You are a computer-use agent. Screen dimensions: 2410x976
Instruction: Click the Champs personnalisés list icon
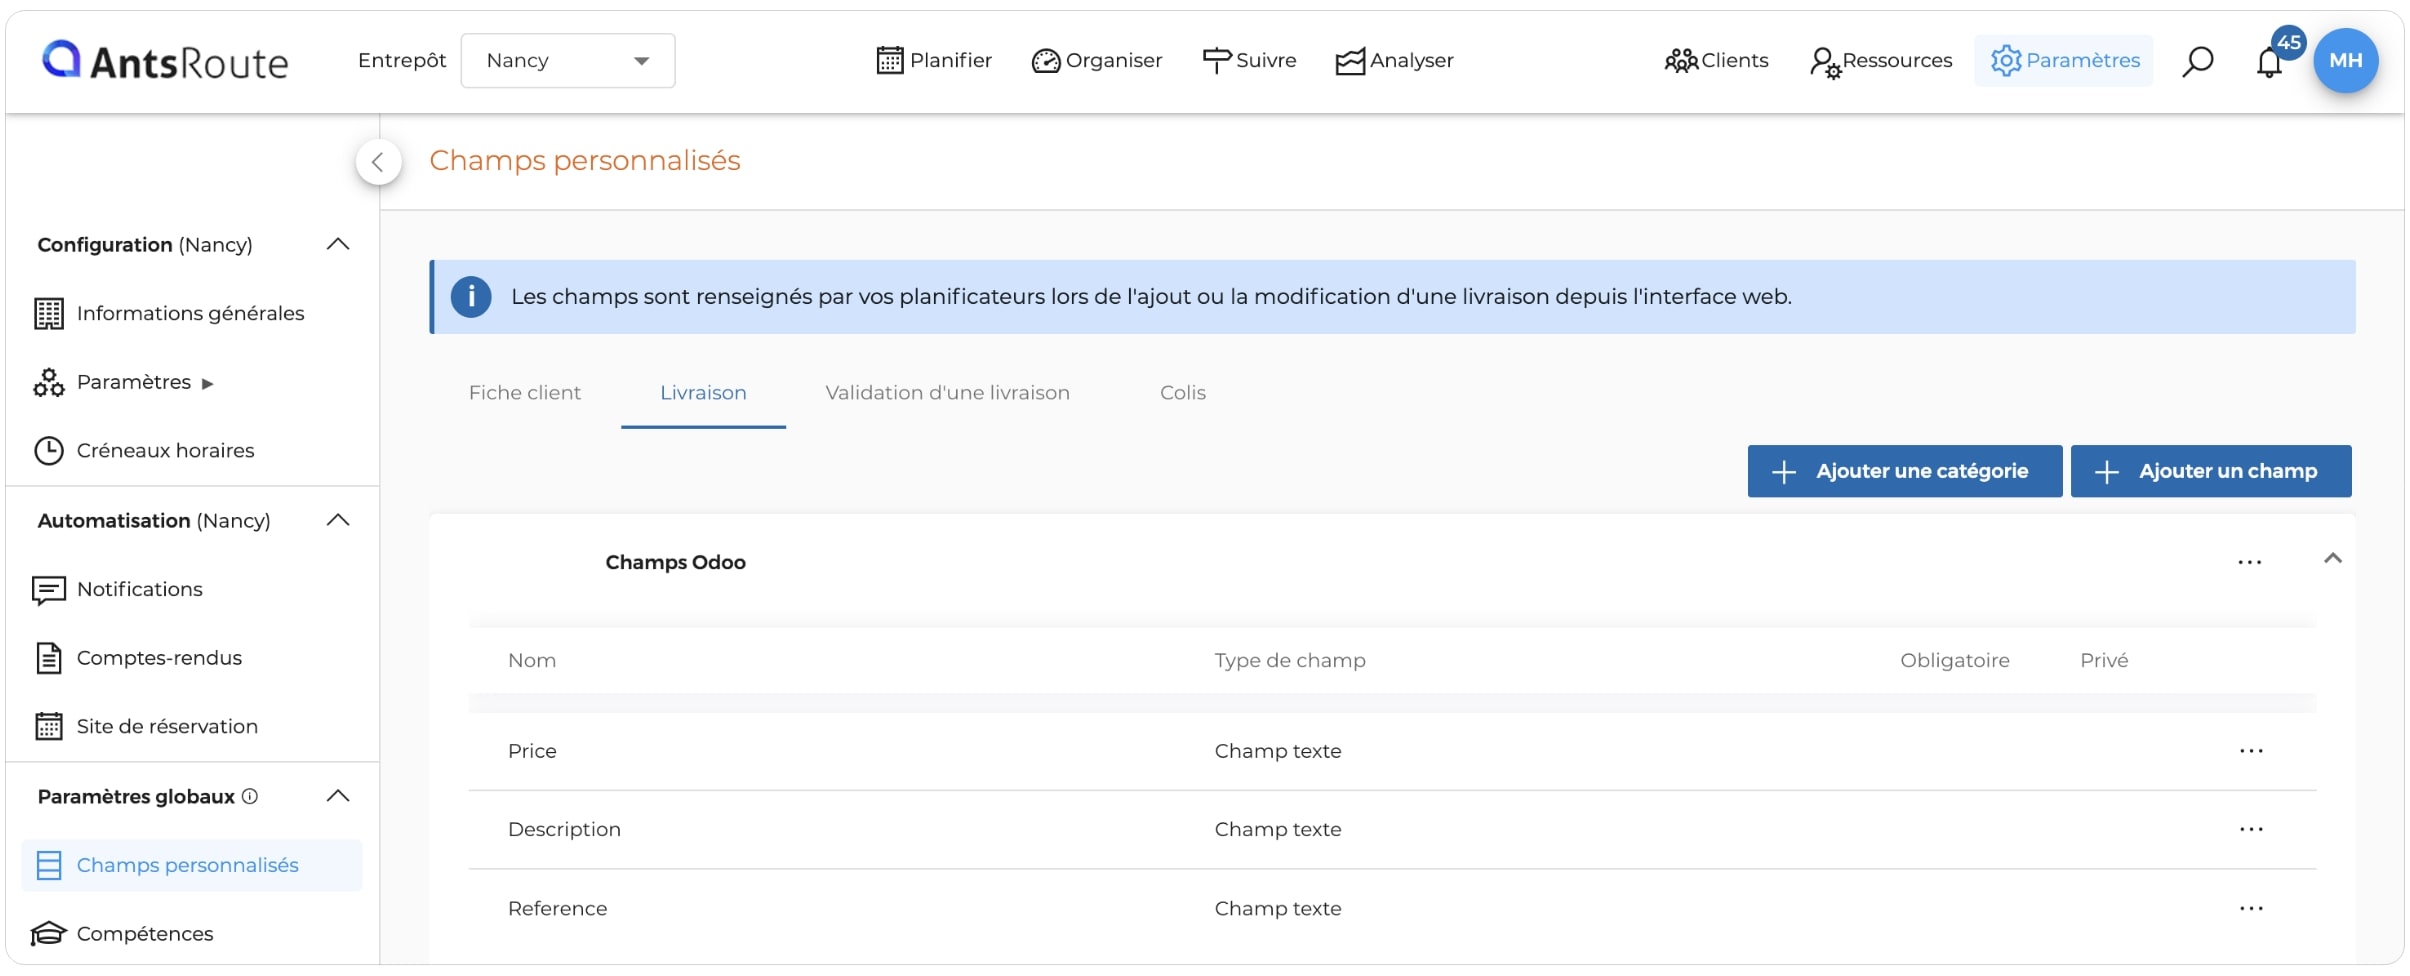[49, 865]
